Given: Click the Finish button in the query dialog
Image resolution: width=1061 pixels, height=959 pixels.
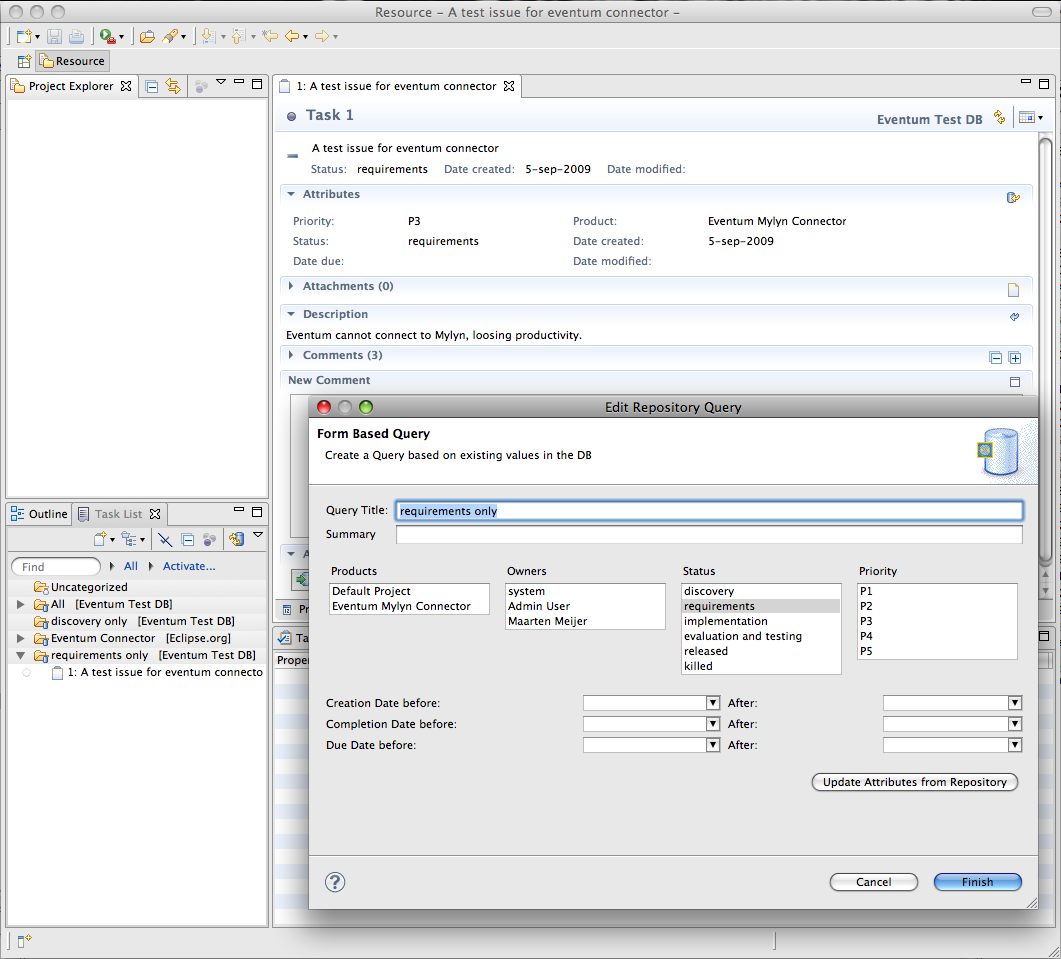Looking at the screenshot, I should coord(977,881).
